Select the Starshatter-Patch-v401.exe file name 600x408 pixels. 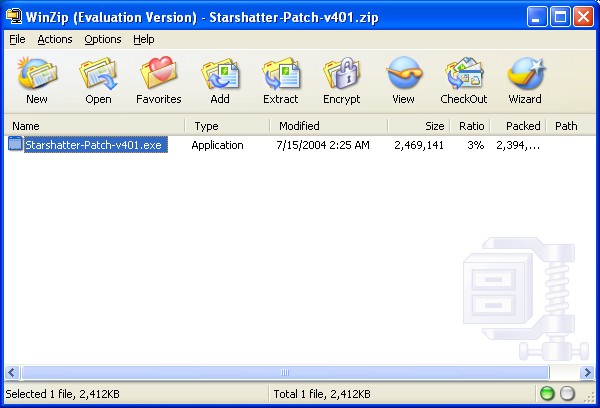[x=96, y=145]
